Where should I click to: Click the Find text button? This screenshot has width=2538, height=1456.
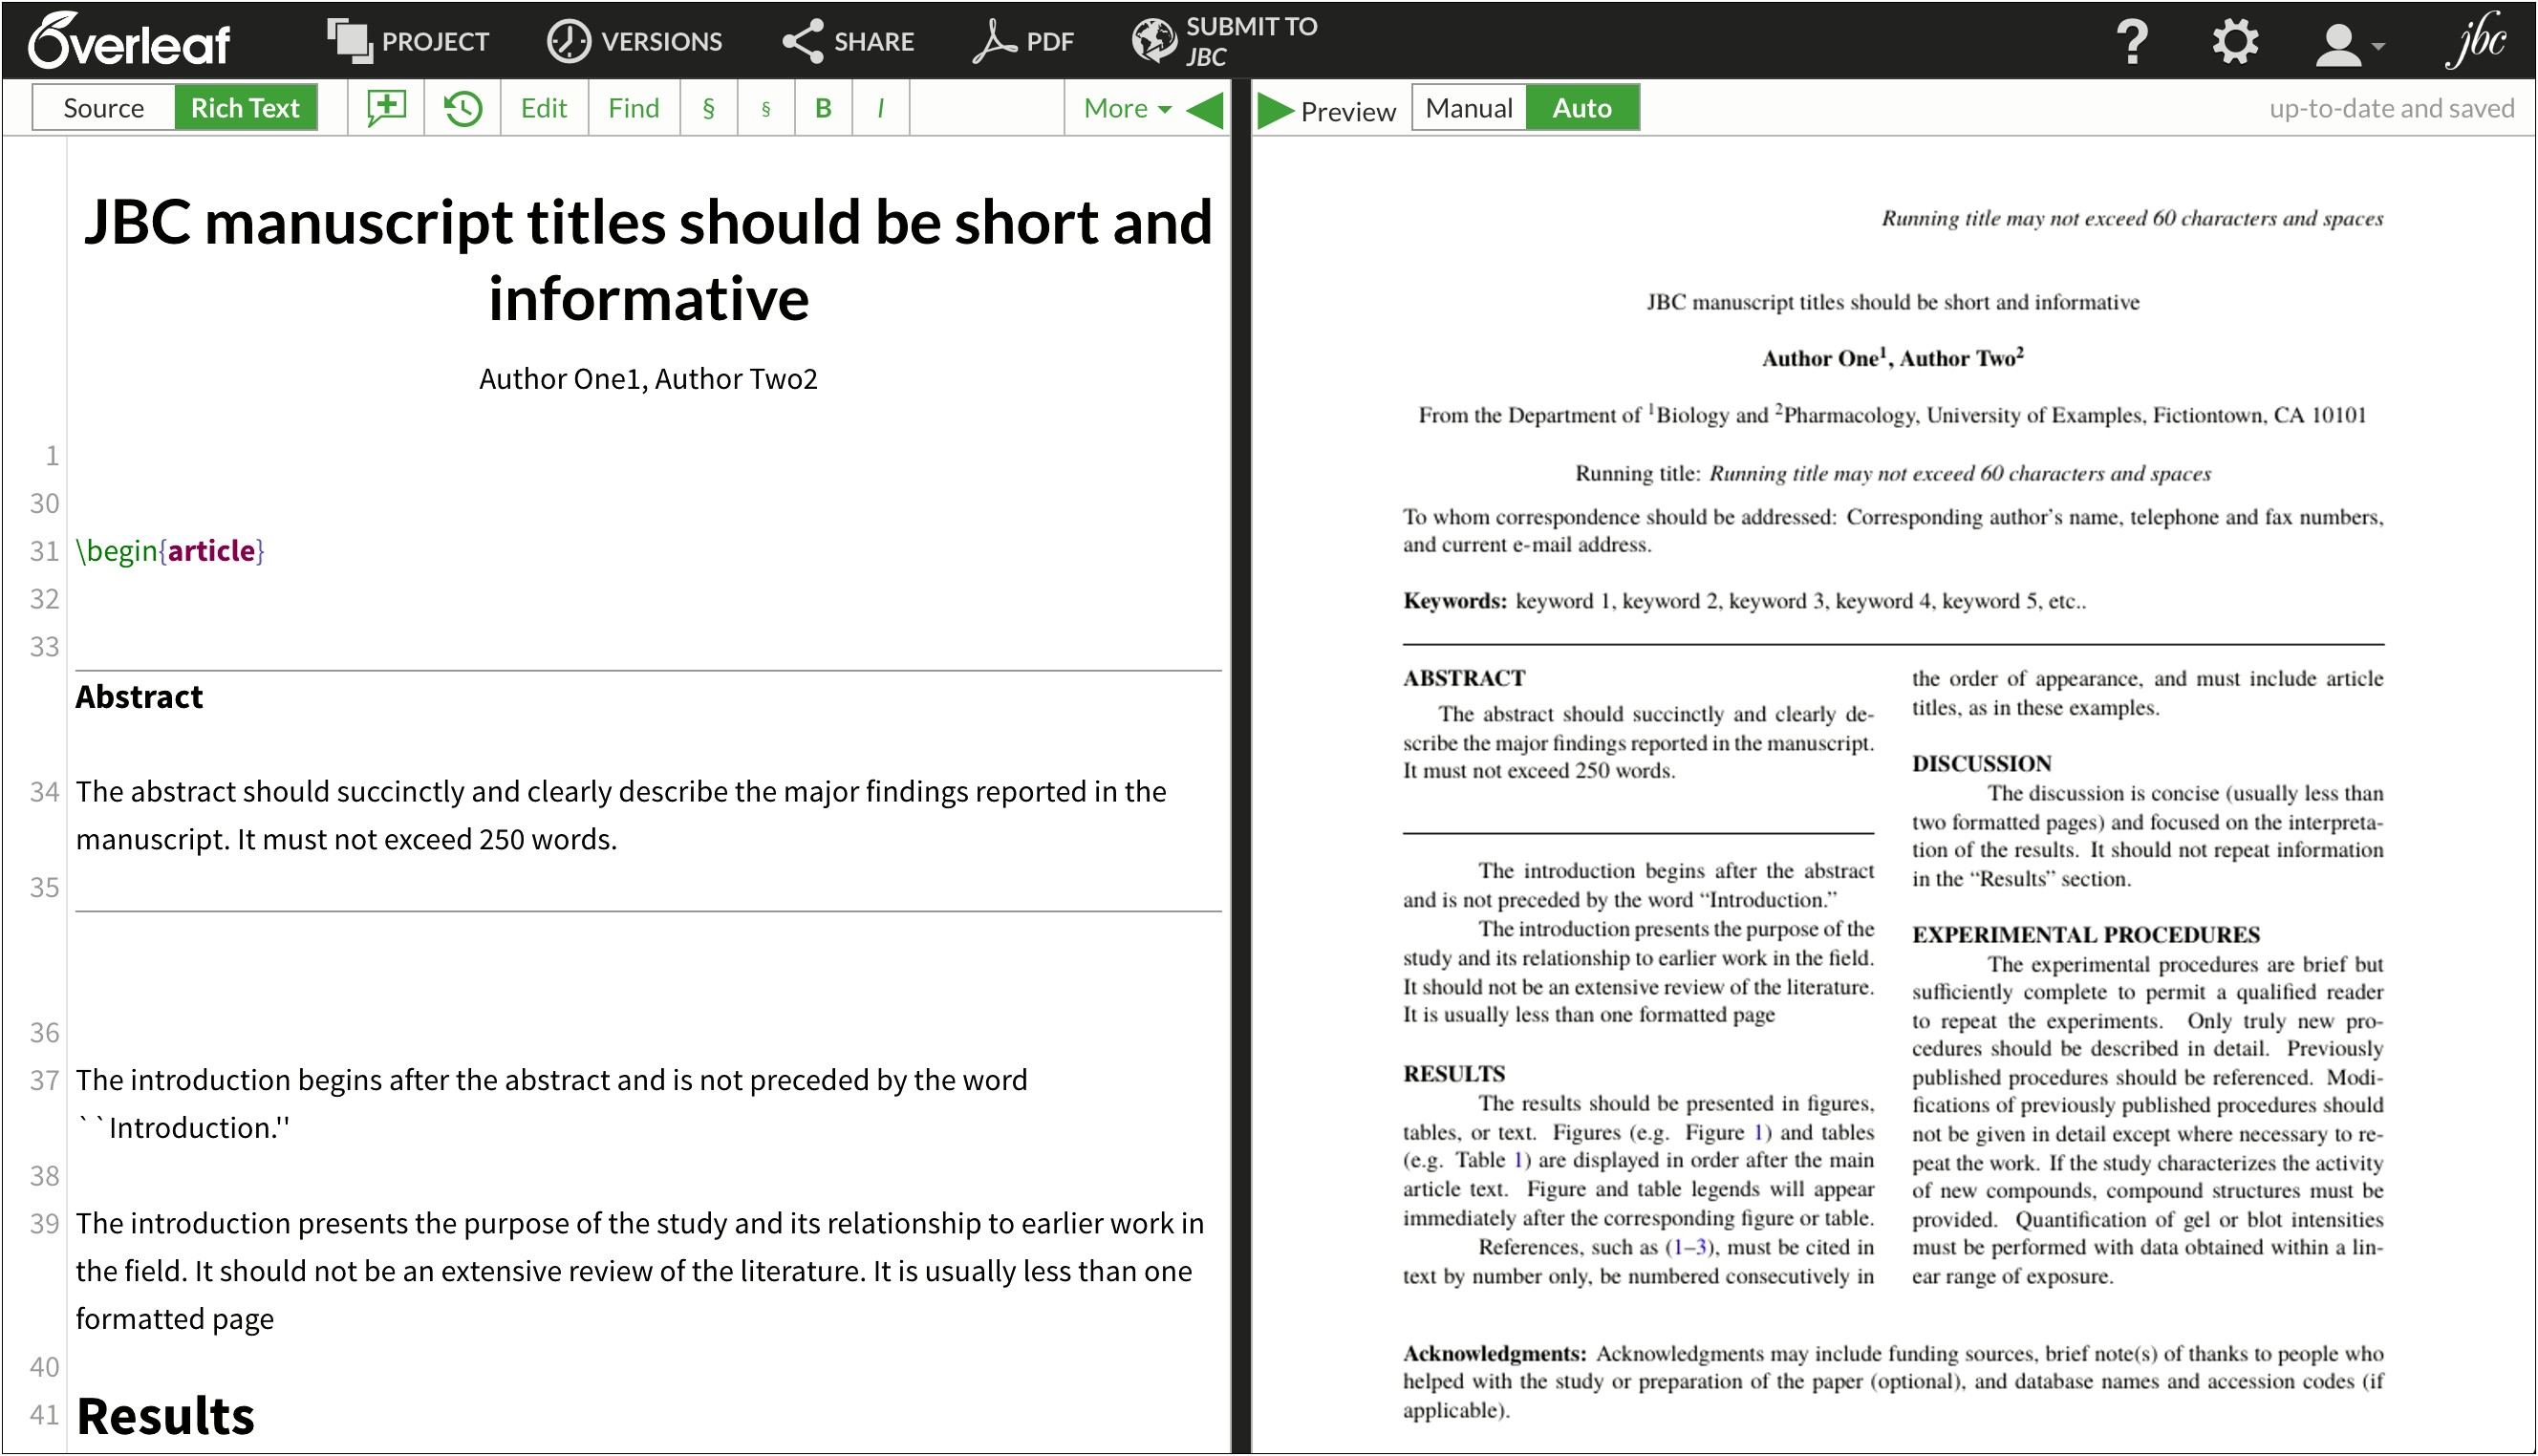(x=631, y=108)
